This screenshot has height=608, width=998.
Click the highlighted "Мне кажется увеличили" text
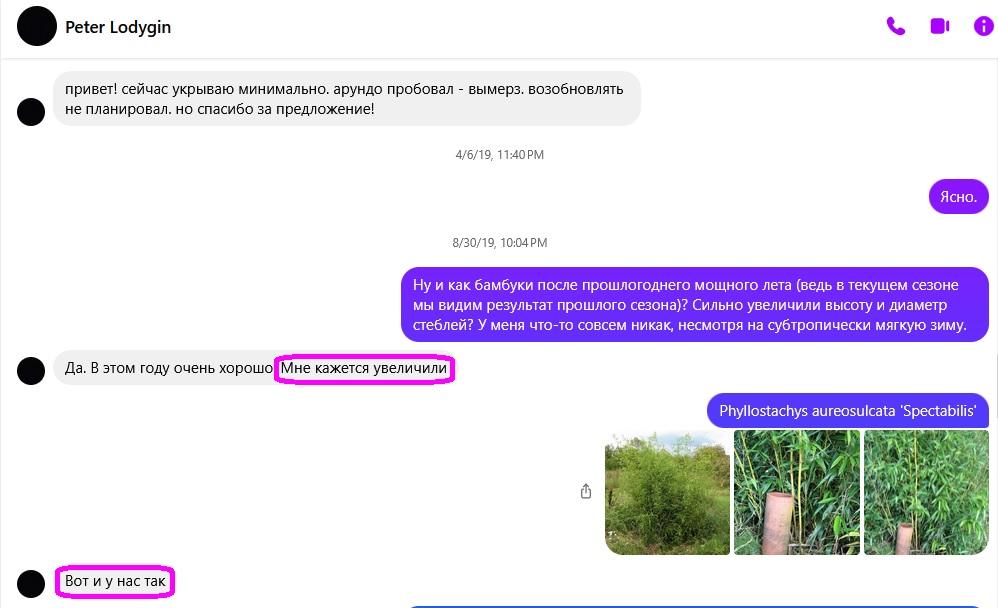(x=364, y=369)
